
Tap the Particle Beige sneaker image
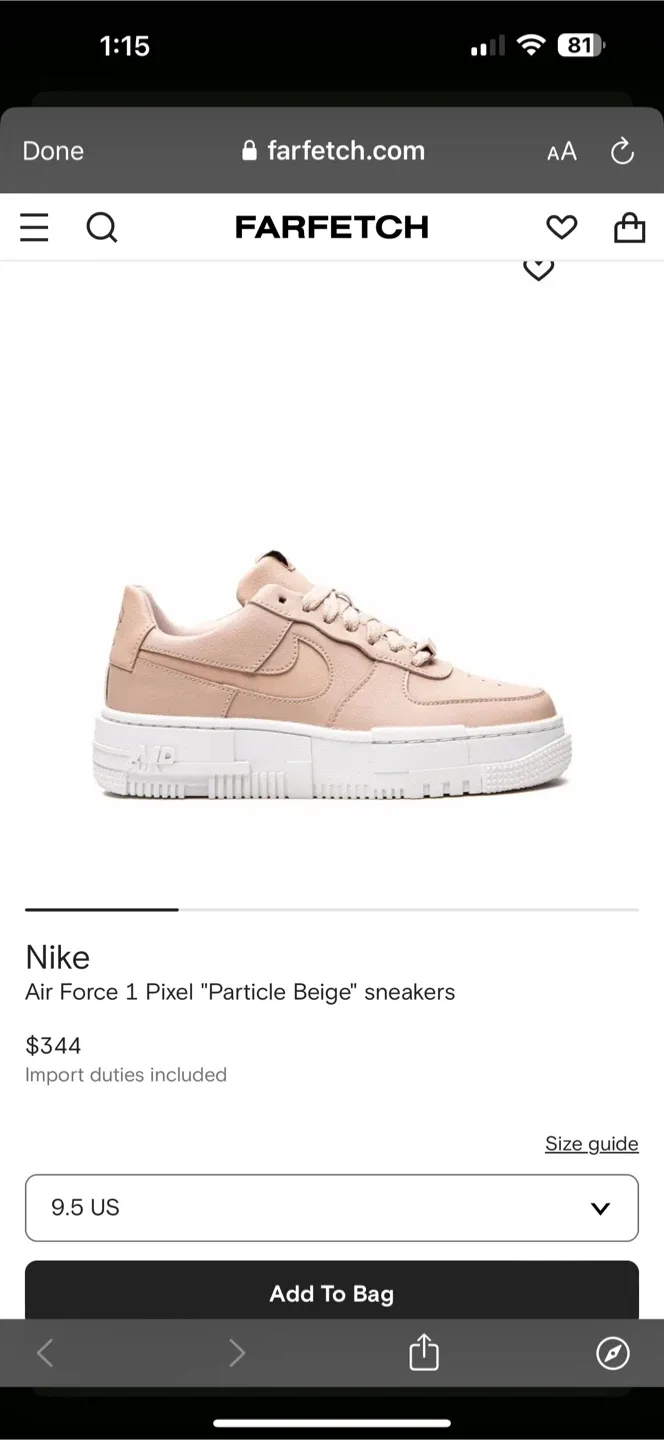tap(332, 675)
